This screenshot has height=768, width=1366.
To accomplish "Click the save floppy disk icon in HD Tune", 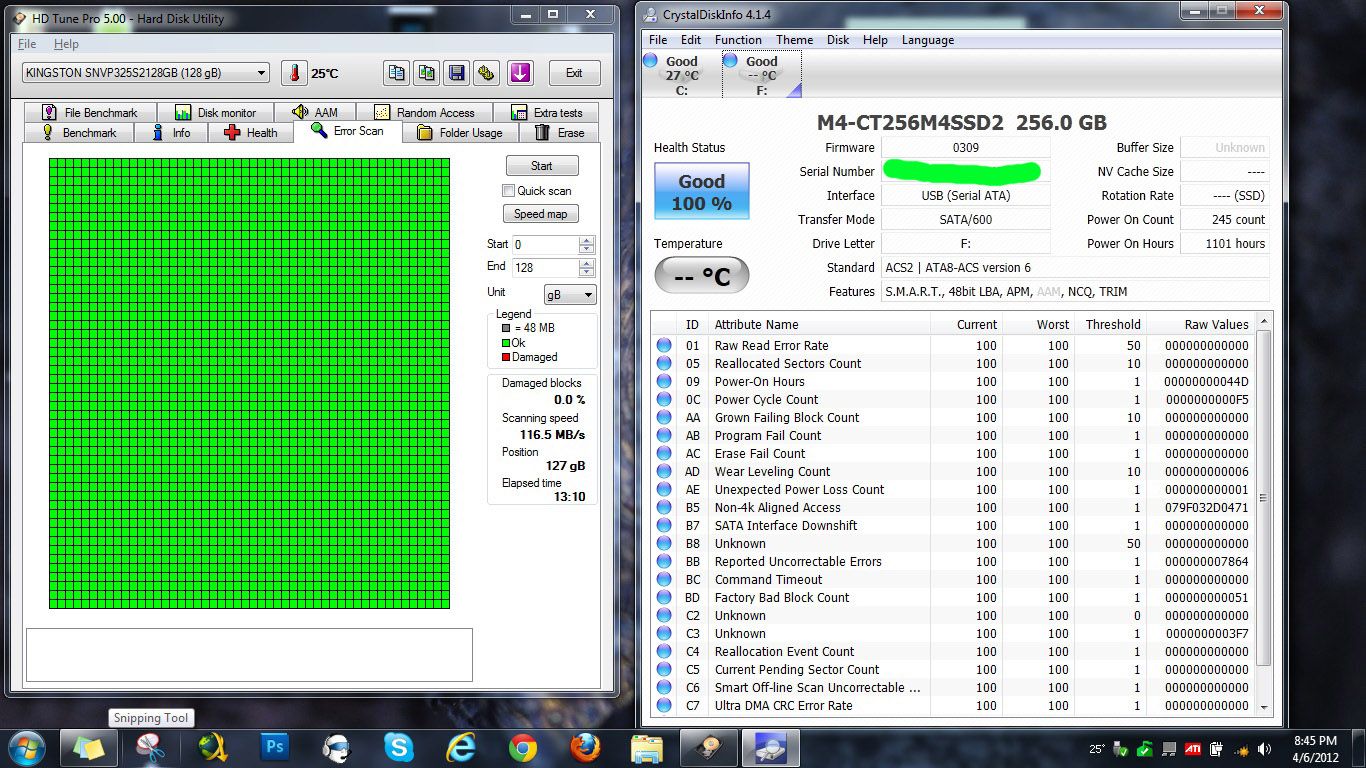I will tap(457, 73).
